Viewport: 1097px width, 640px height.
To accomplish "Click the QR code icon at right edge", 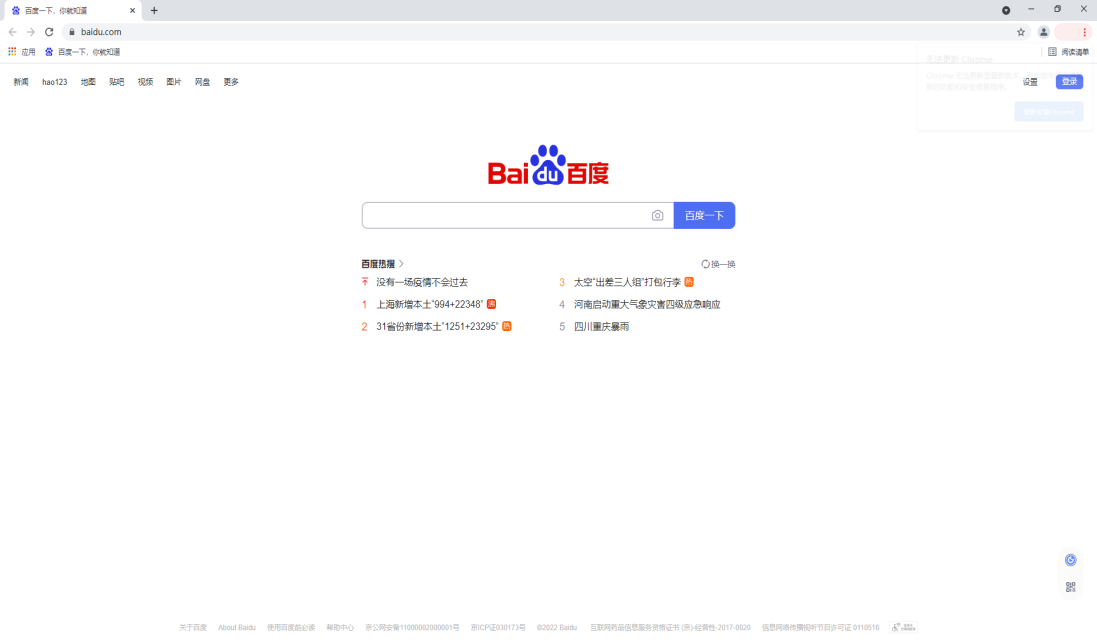I will pyautogui.click(x=1070, y=587).
